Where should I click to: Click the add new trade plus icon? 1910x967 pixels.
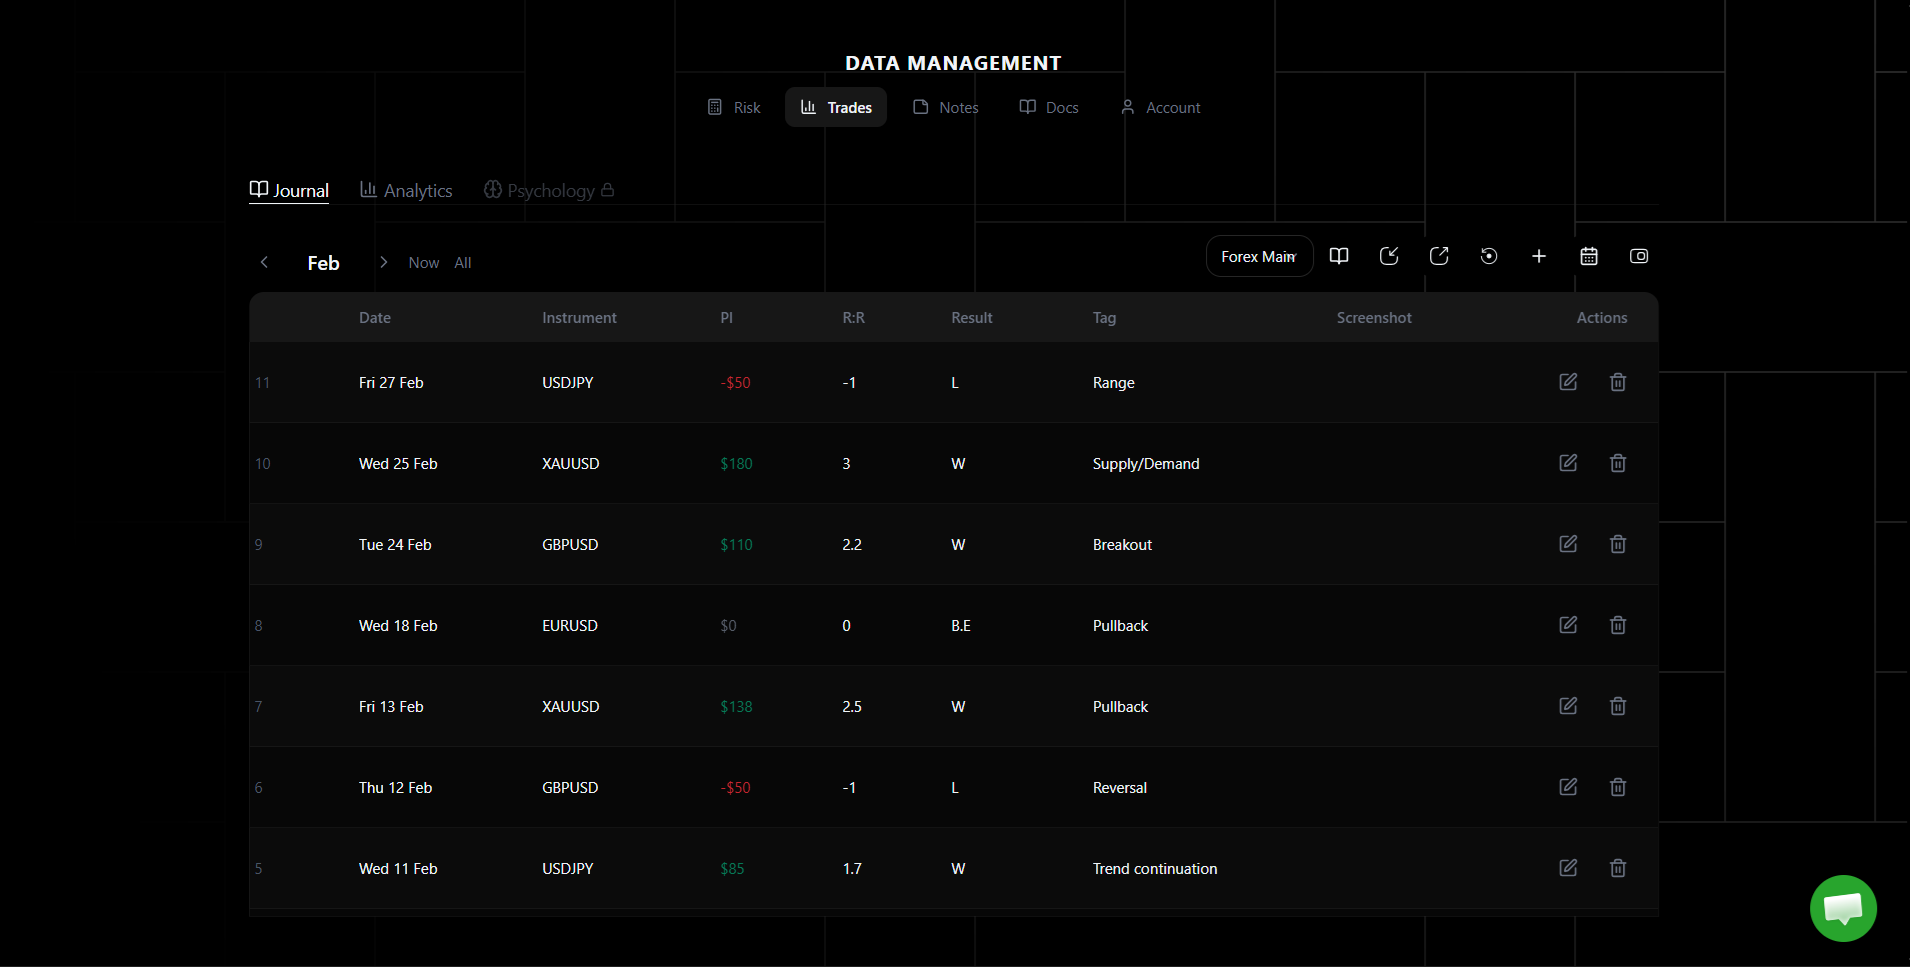pos(1538,256)
